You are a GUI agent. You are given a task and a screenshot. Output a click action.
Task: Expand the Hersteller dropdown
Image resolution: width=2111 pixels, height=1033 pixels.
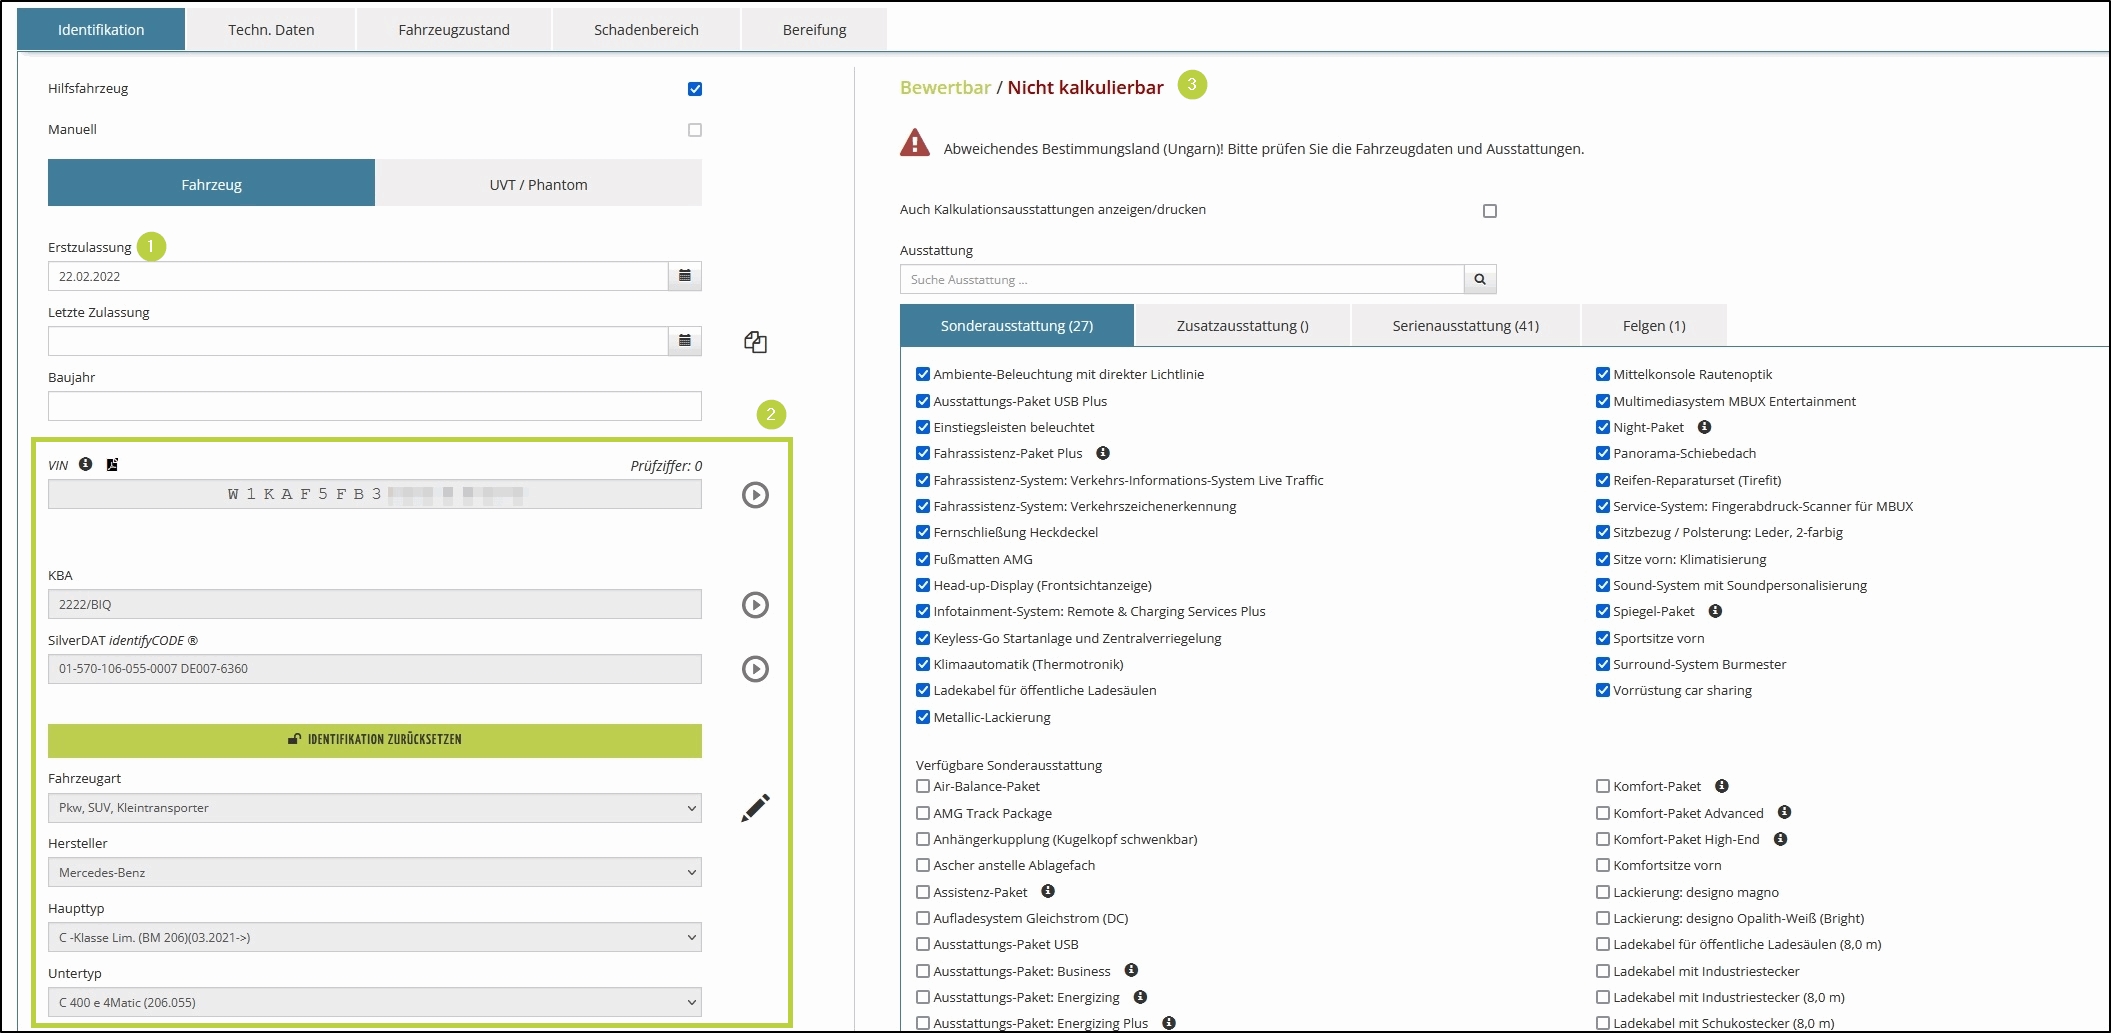pyautogui.click(x=374, y=873)
